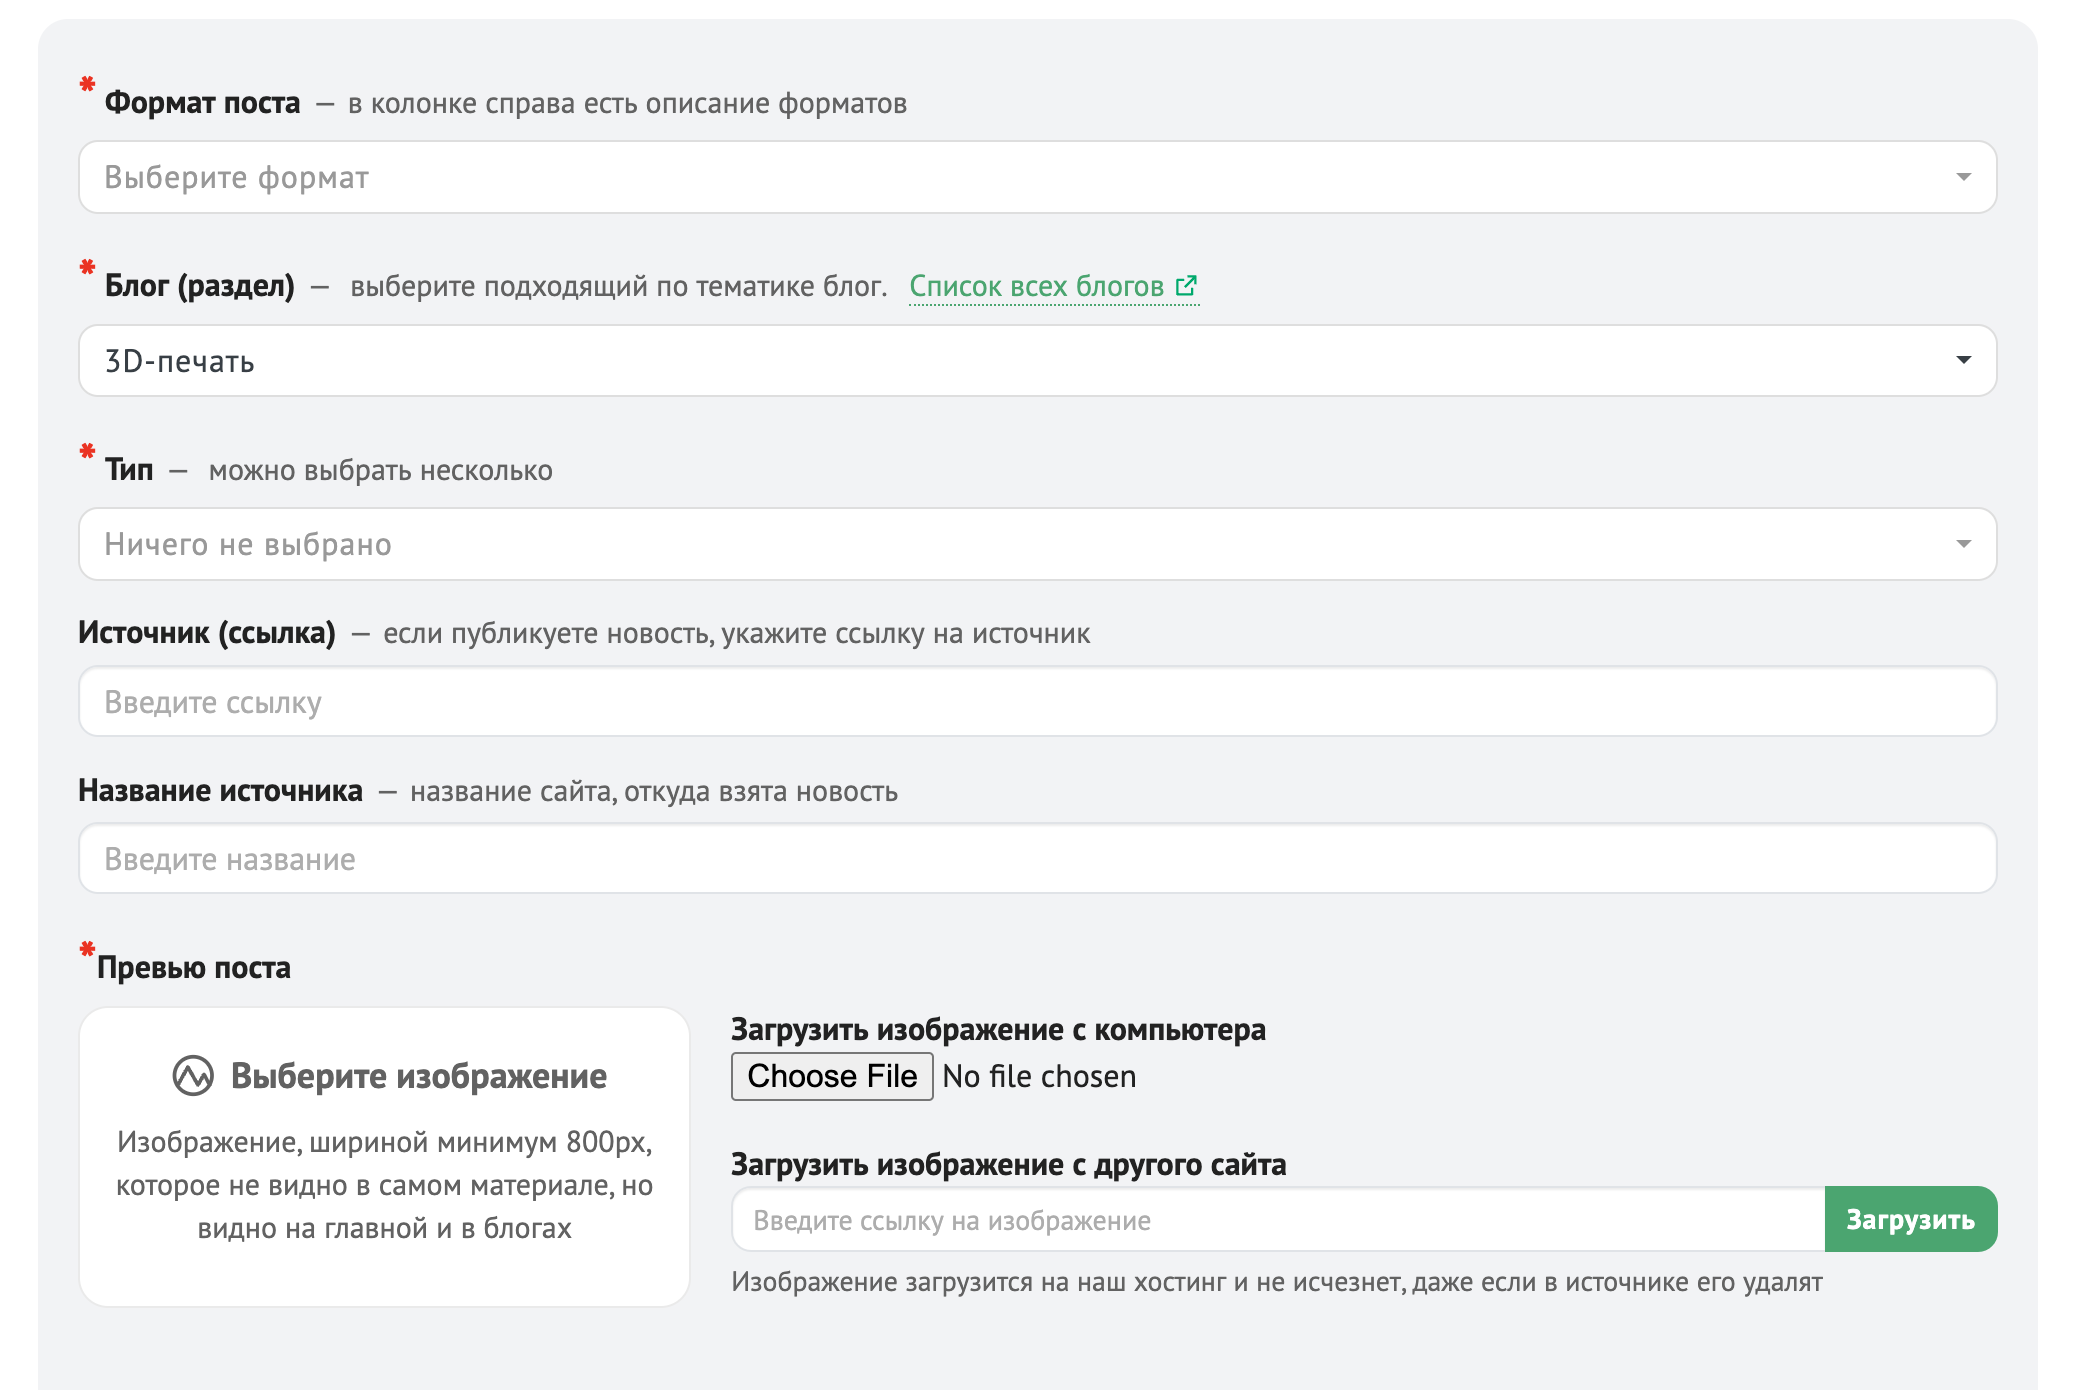Click the Выберите изображение preview box heading
This screenshot has width=2076, height=1390.
point(418,1076)
